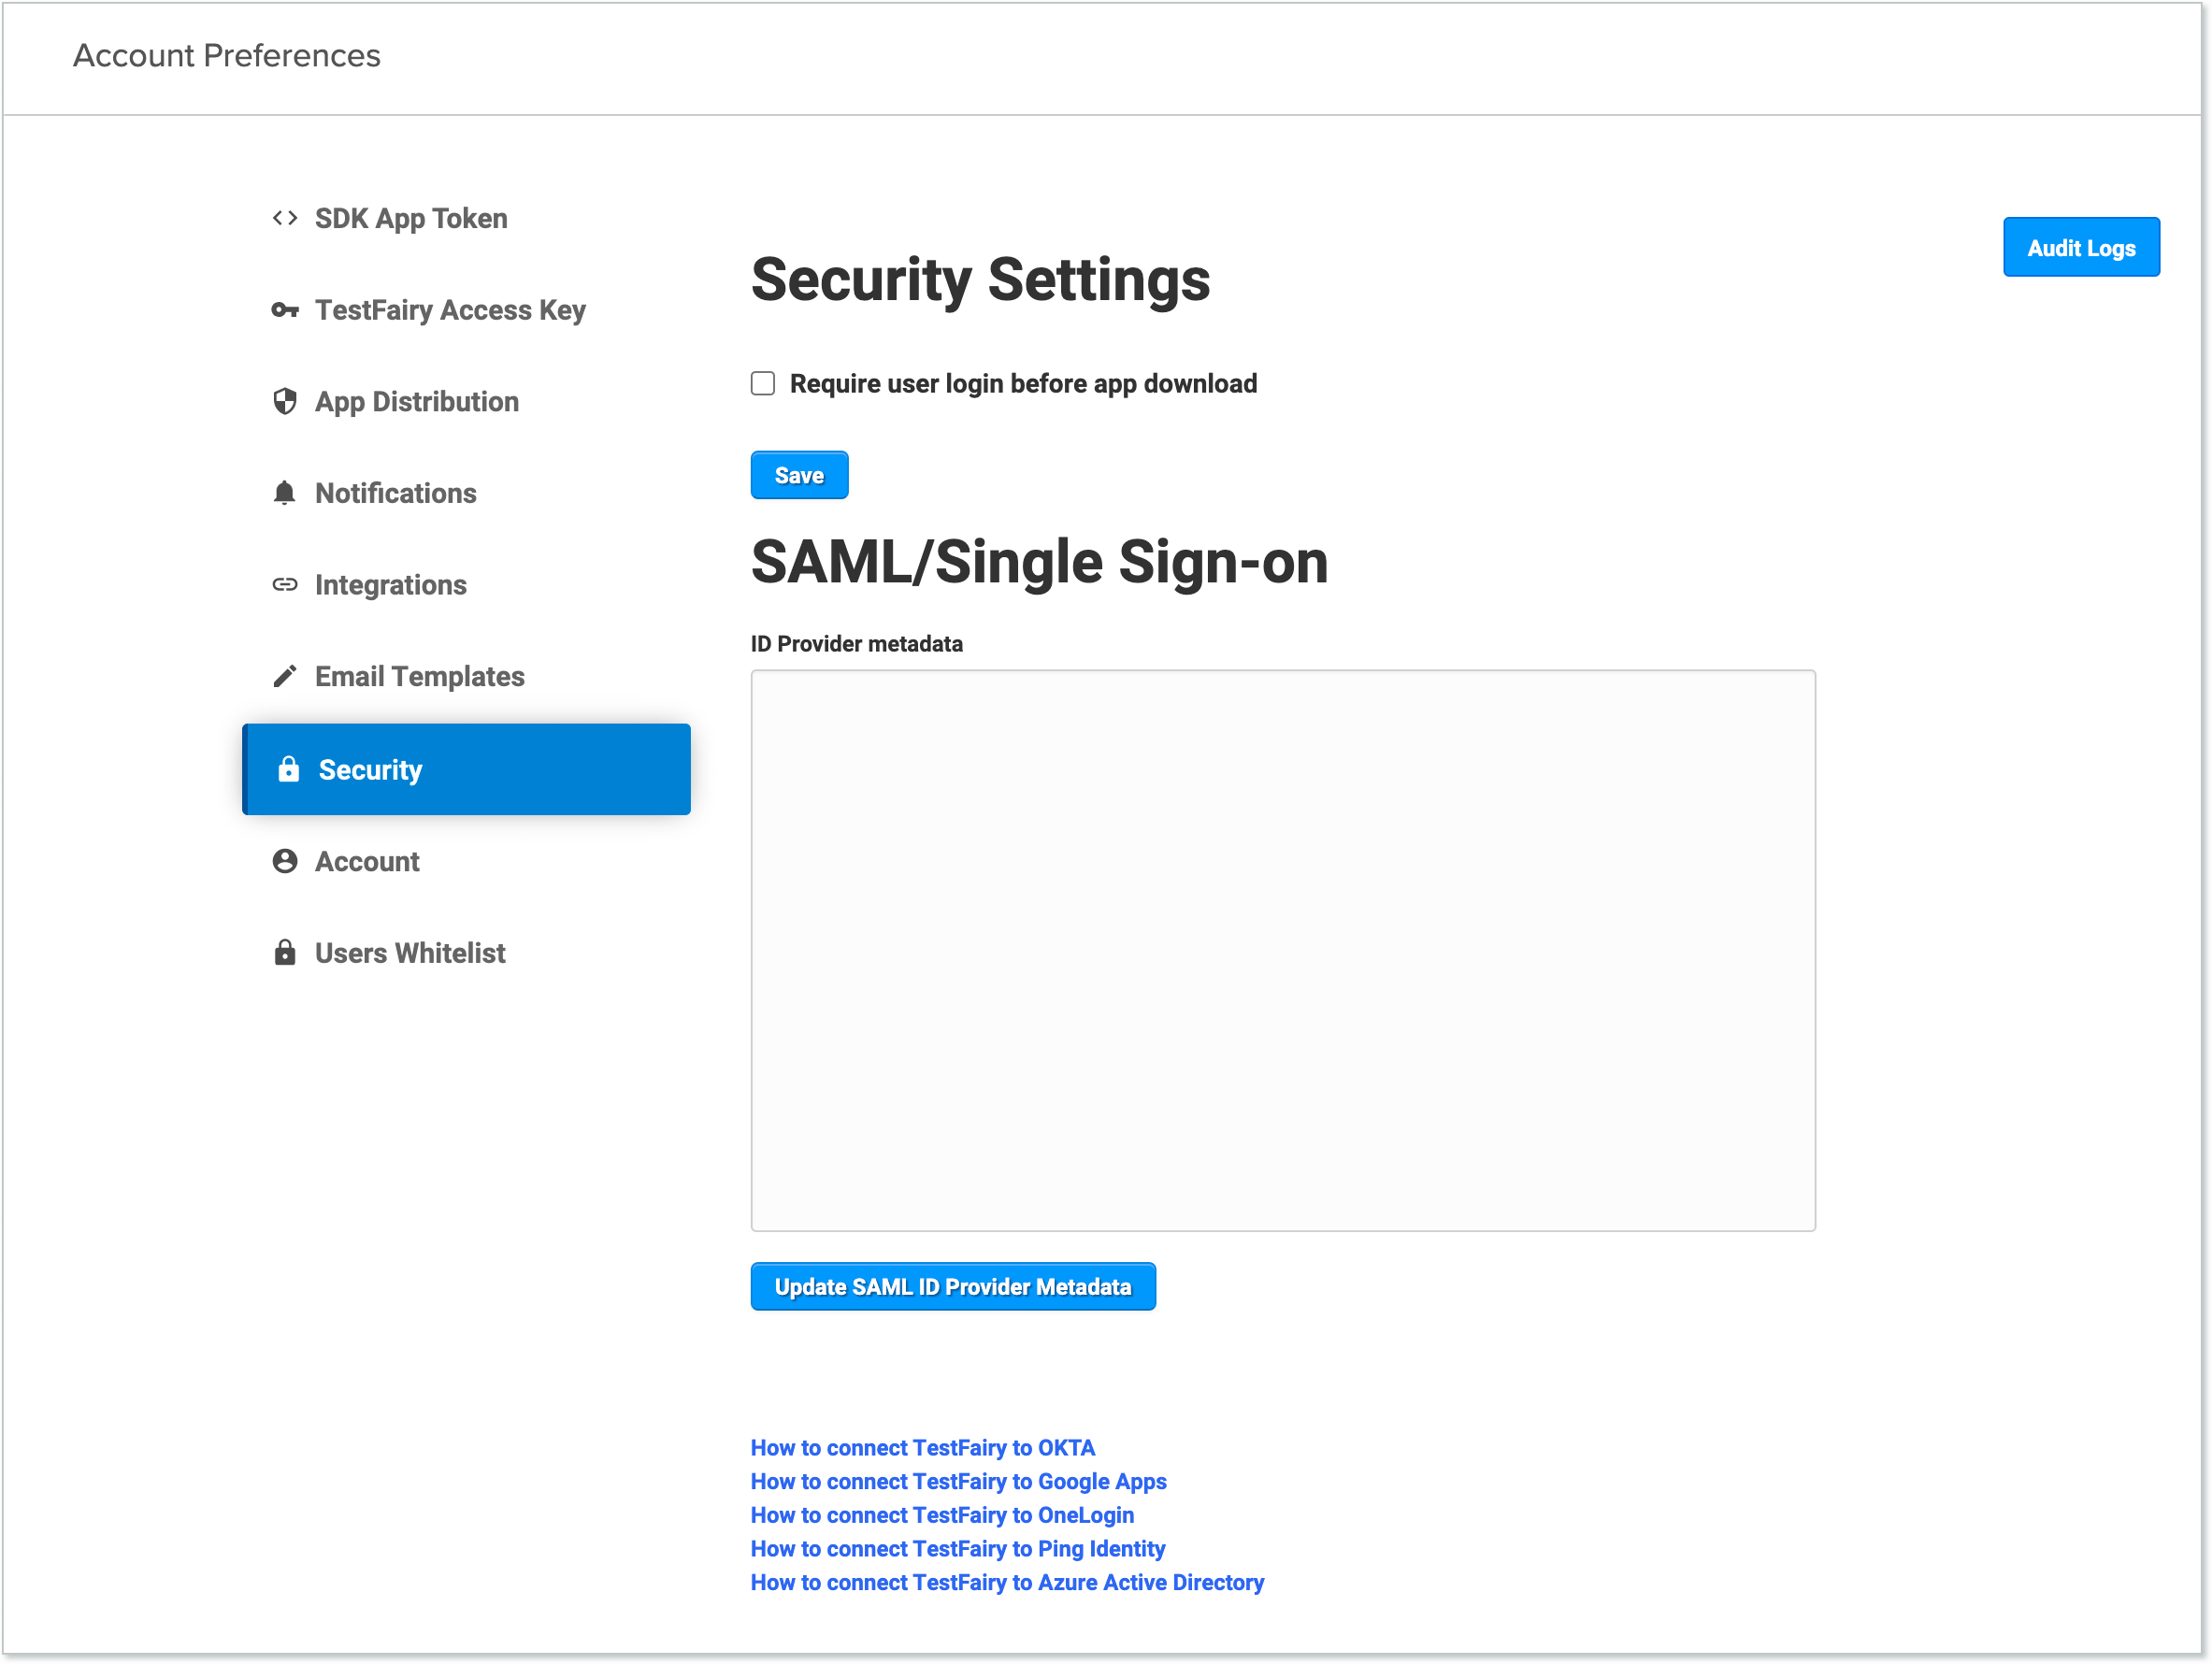Select the Integrations link icon
Viewport: 2212px width, 1664px height.
pos(285,584)
